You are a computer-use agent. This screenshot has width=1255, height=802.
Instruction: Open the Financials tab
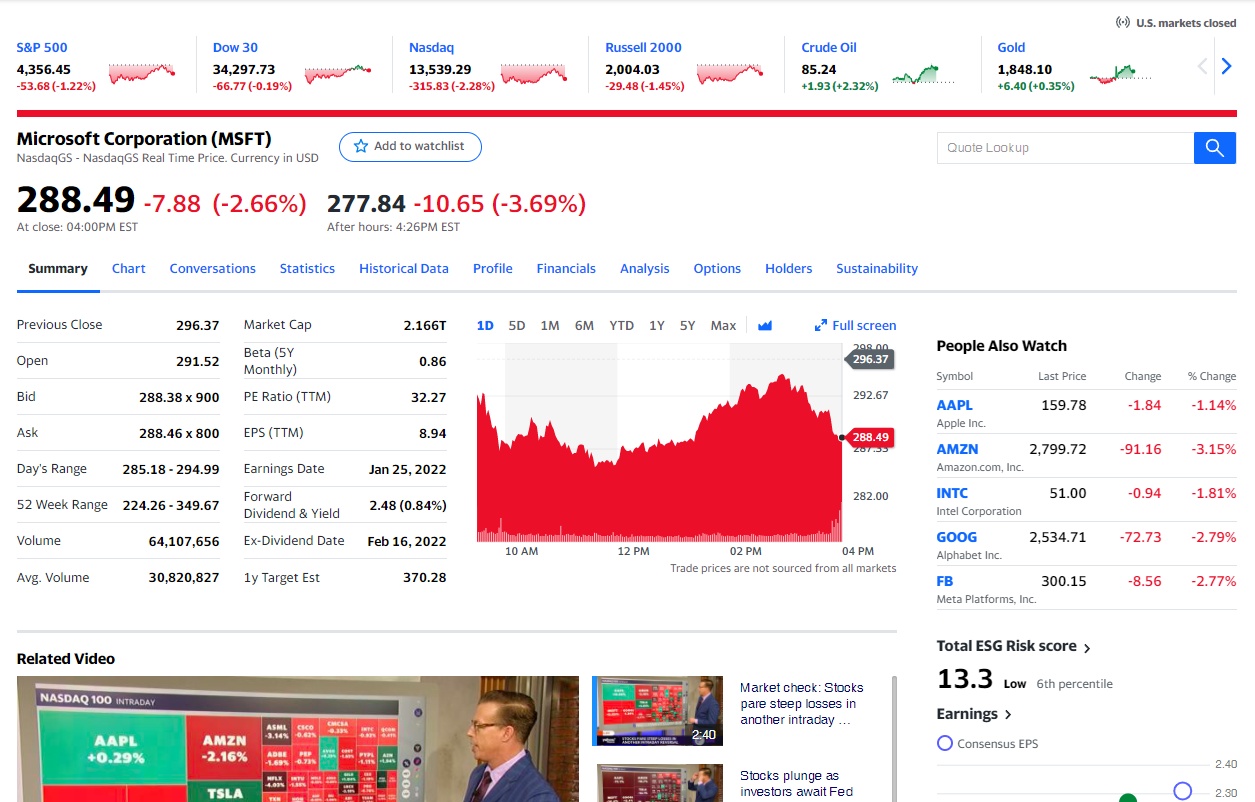(x=565, y=269)
